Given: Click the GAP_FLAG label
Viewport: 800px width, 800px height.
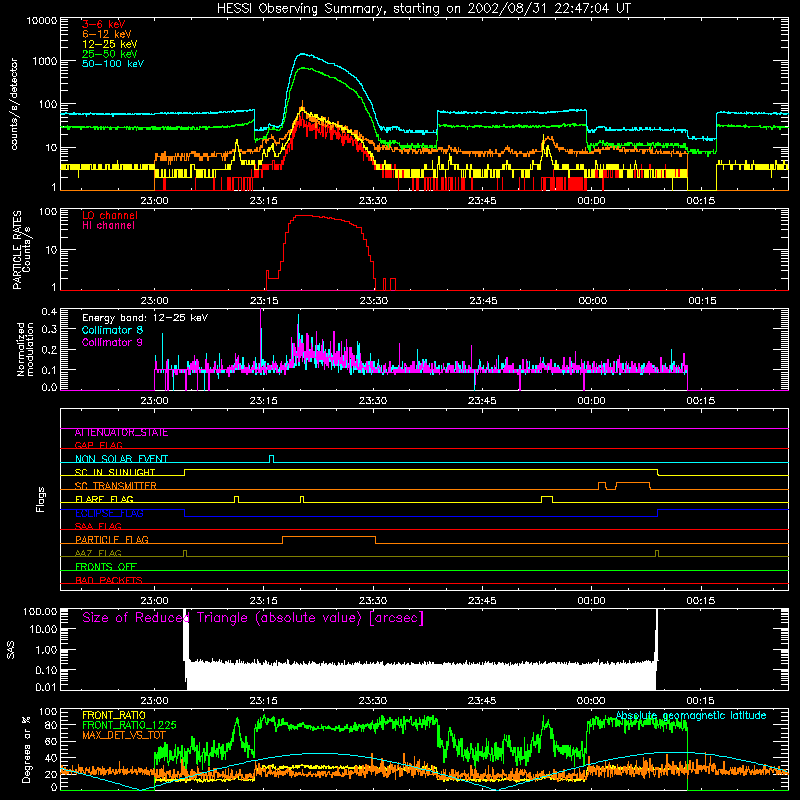Looking at the screenshot, I should (x=98, y=446).
